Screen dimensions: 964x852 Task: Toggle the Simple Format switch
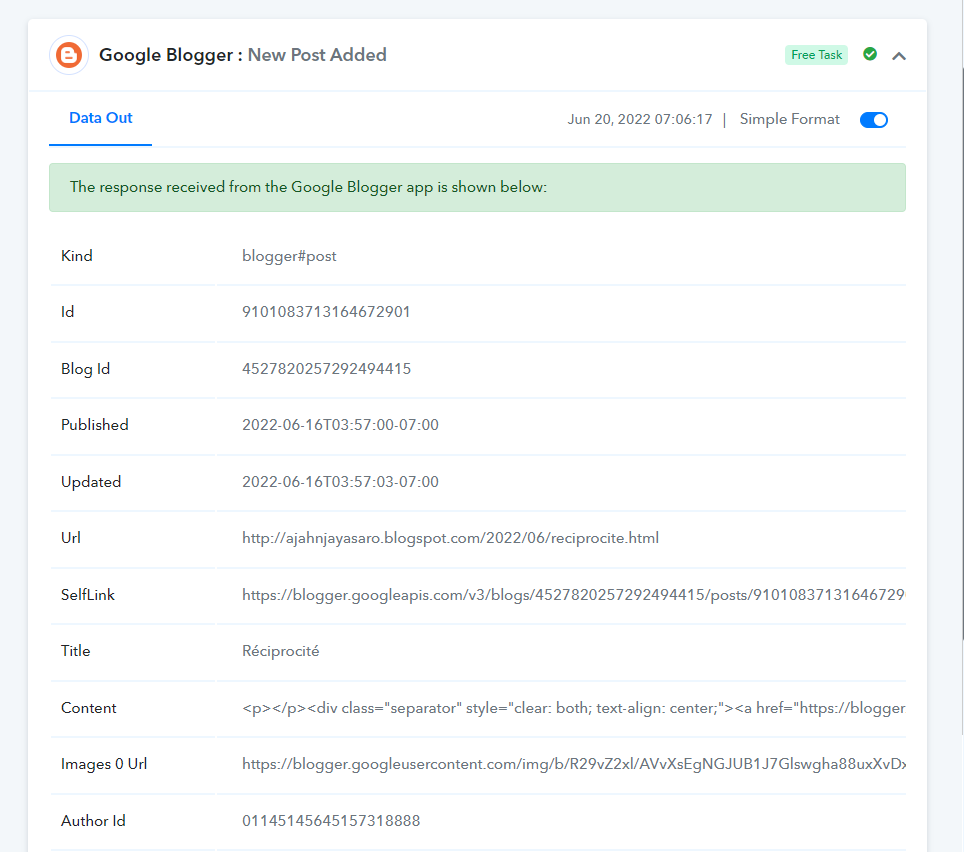point(873,120)
